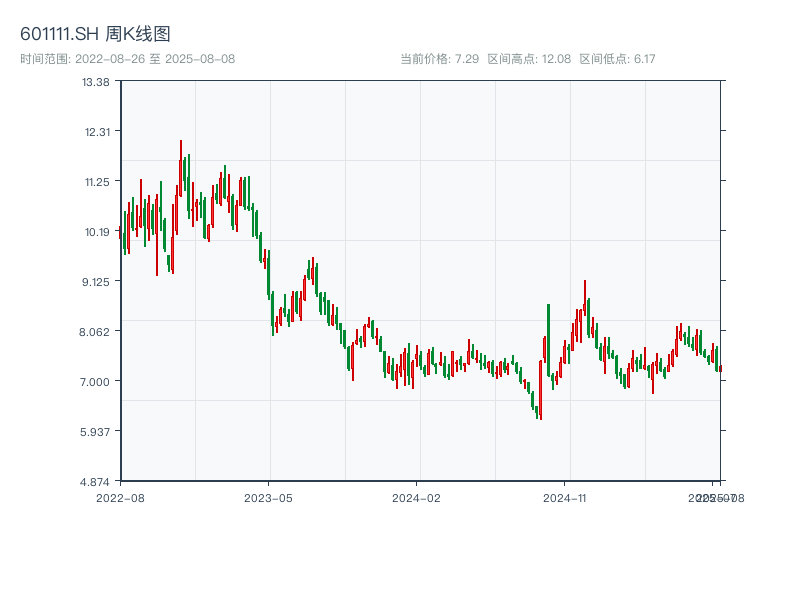The image size is (800, 600).
Task: Select the 时间范围 date range text
Action: 127,59
